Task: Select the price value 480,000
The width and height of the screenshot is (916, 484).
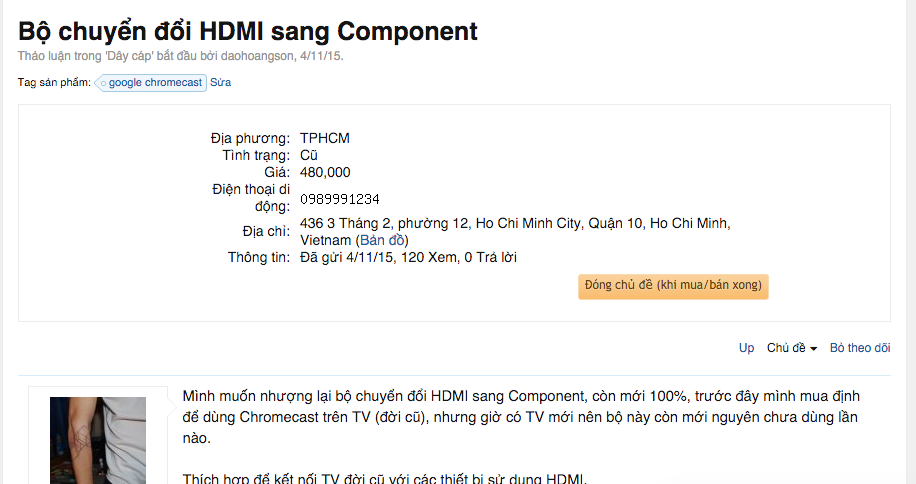Action: pos(325,172)
